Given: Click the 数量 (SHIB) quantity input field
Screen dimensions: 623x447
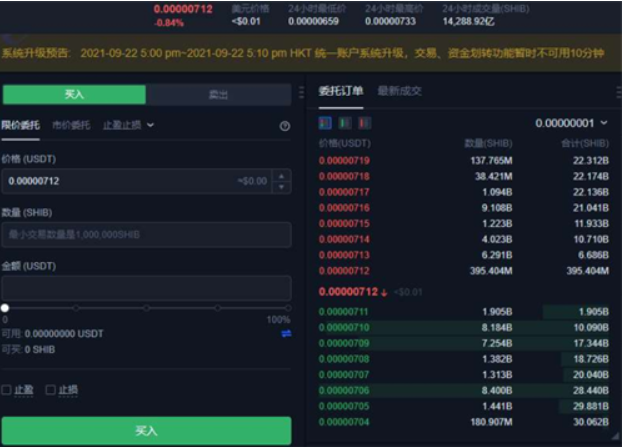Looking at the screenshot, I should click(x=146, y=234).
